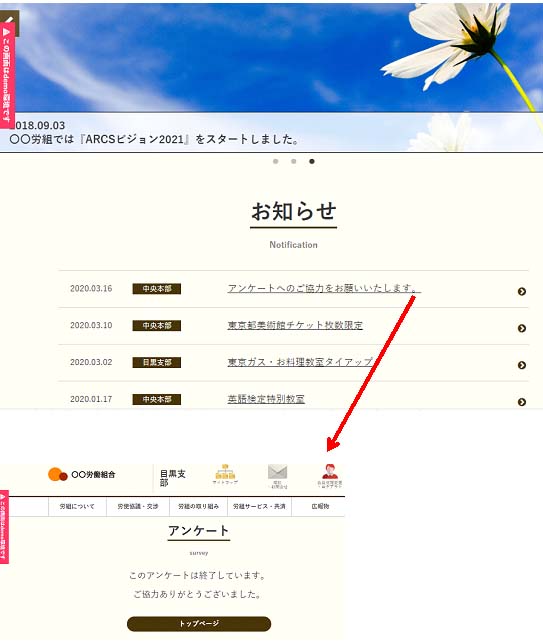Viewport: 543px width, 644px height.
Task: Open the 広報物 menu
Action: (320, 506)
